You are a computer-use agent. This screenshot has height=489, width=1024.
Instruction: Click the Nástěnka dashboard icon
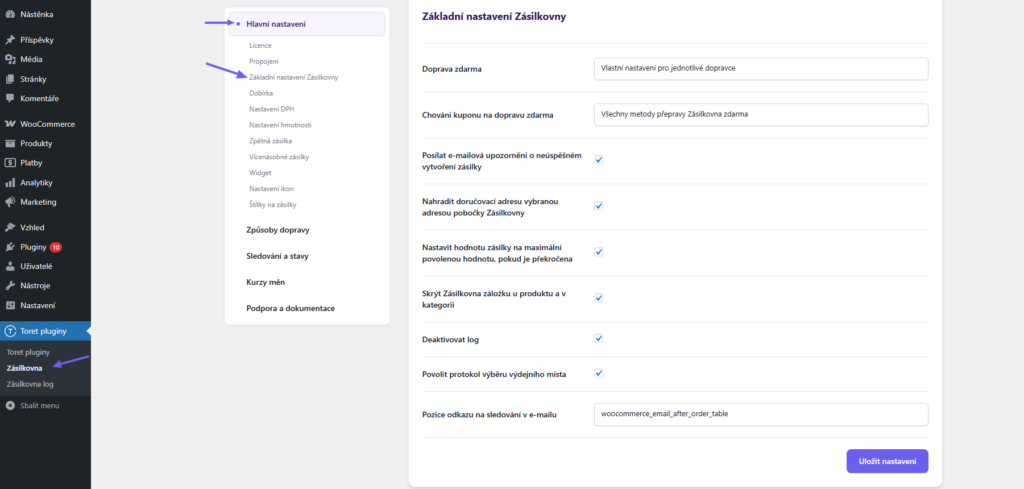(x=10, y=14)
